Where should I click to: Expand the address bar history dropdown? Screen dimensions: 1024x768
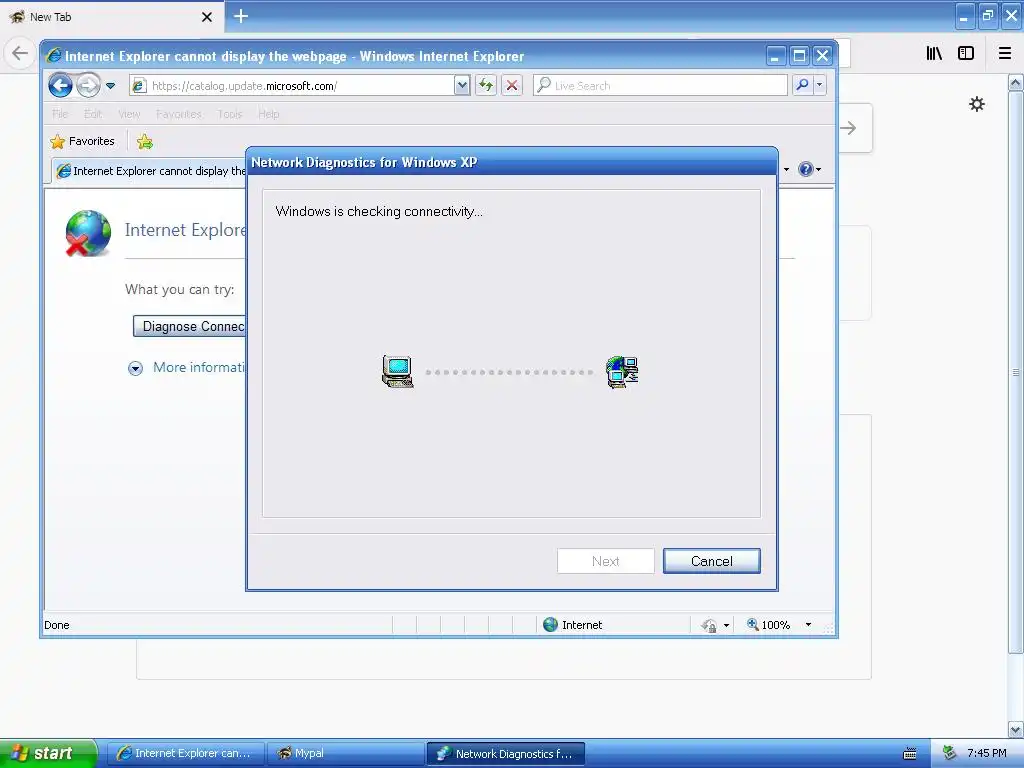tap(462, 86)
